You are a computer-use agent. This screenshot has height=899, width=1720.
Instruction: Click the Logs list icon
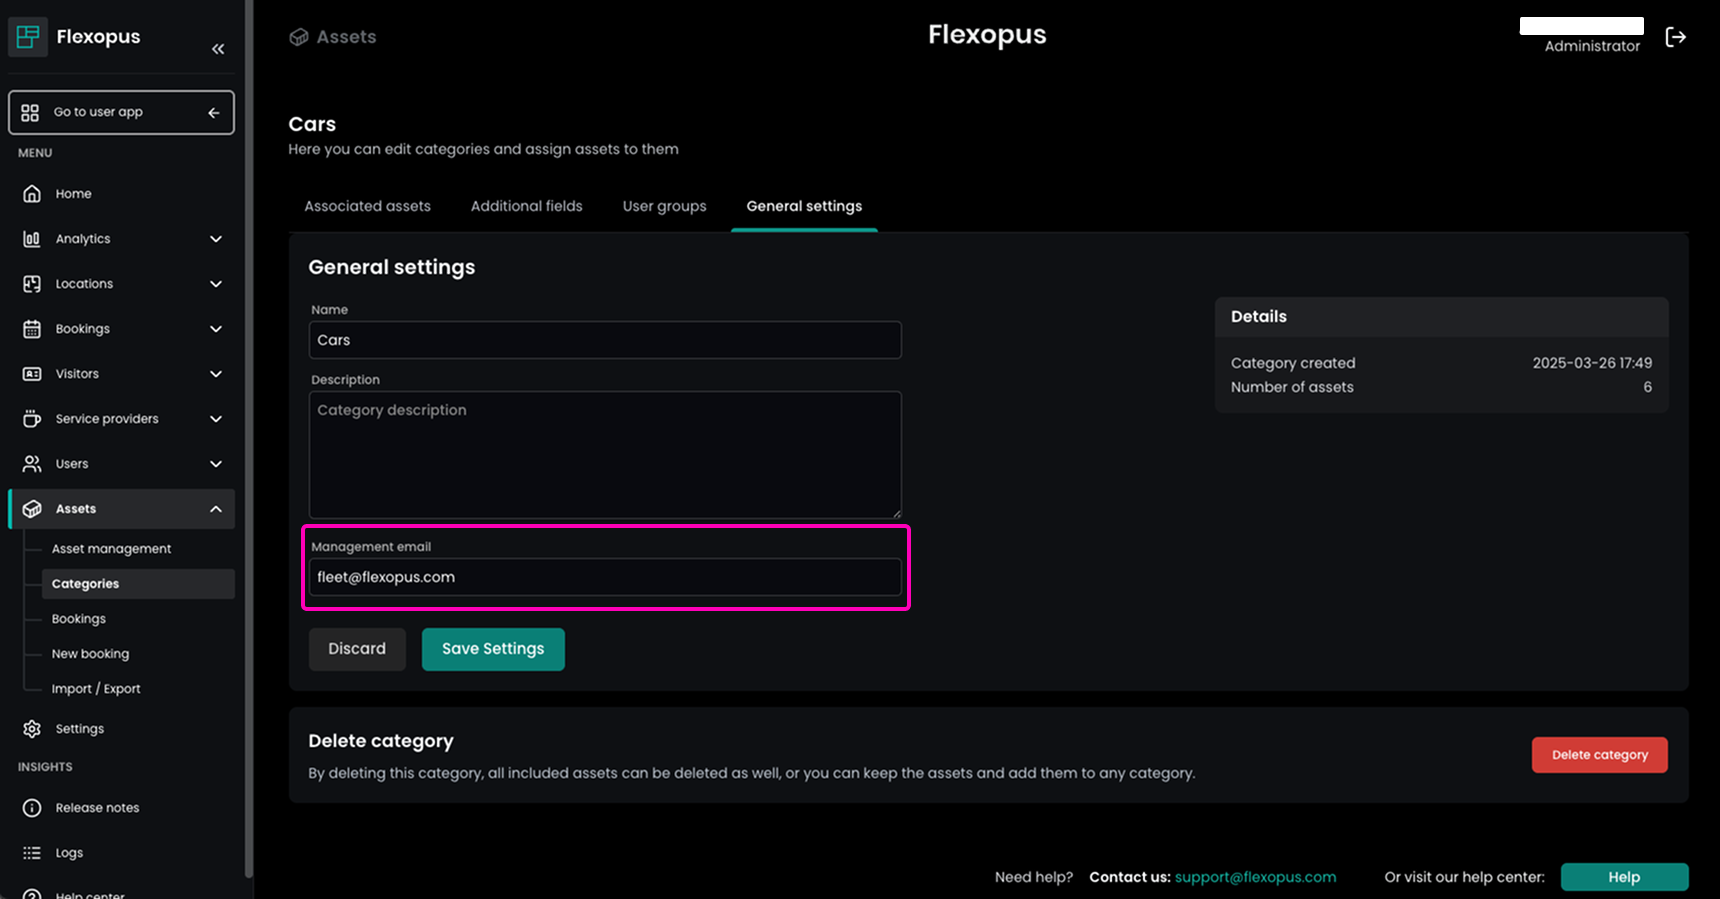click(x=32, y=853)
